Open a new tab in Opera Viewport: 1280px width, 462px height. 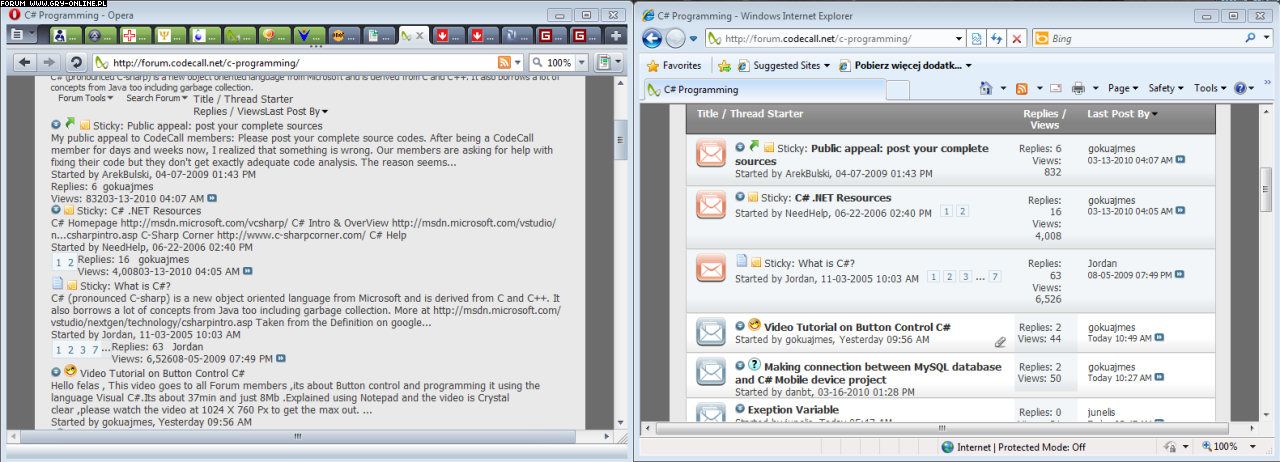tap(617, 35)
